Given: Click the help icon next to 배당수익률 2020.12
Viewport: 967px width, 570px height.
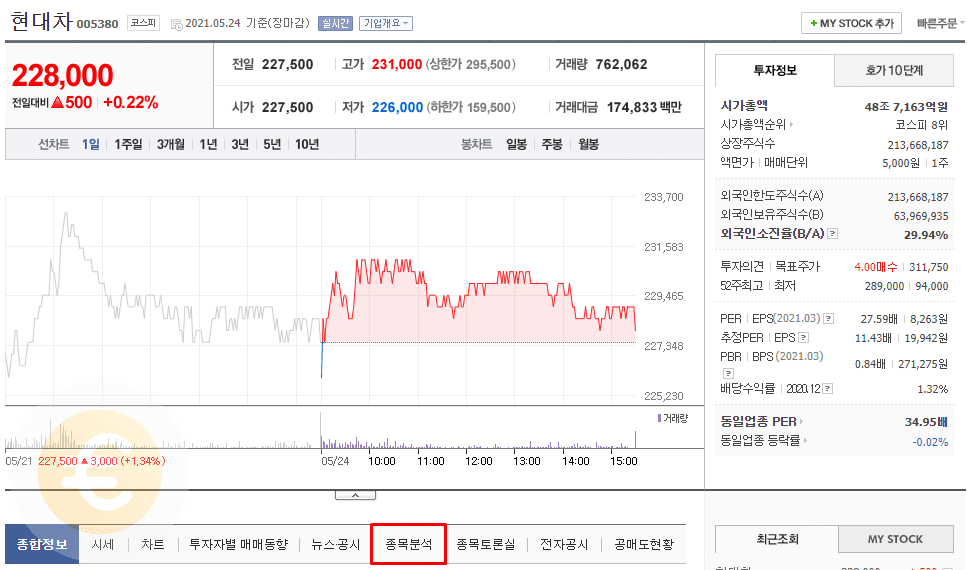Looking at the screenshot, I should tap(828, 389).
